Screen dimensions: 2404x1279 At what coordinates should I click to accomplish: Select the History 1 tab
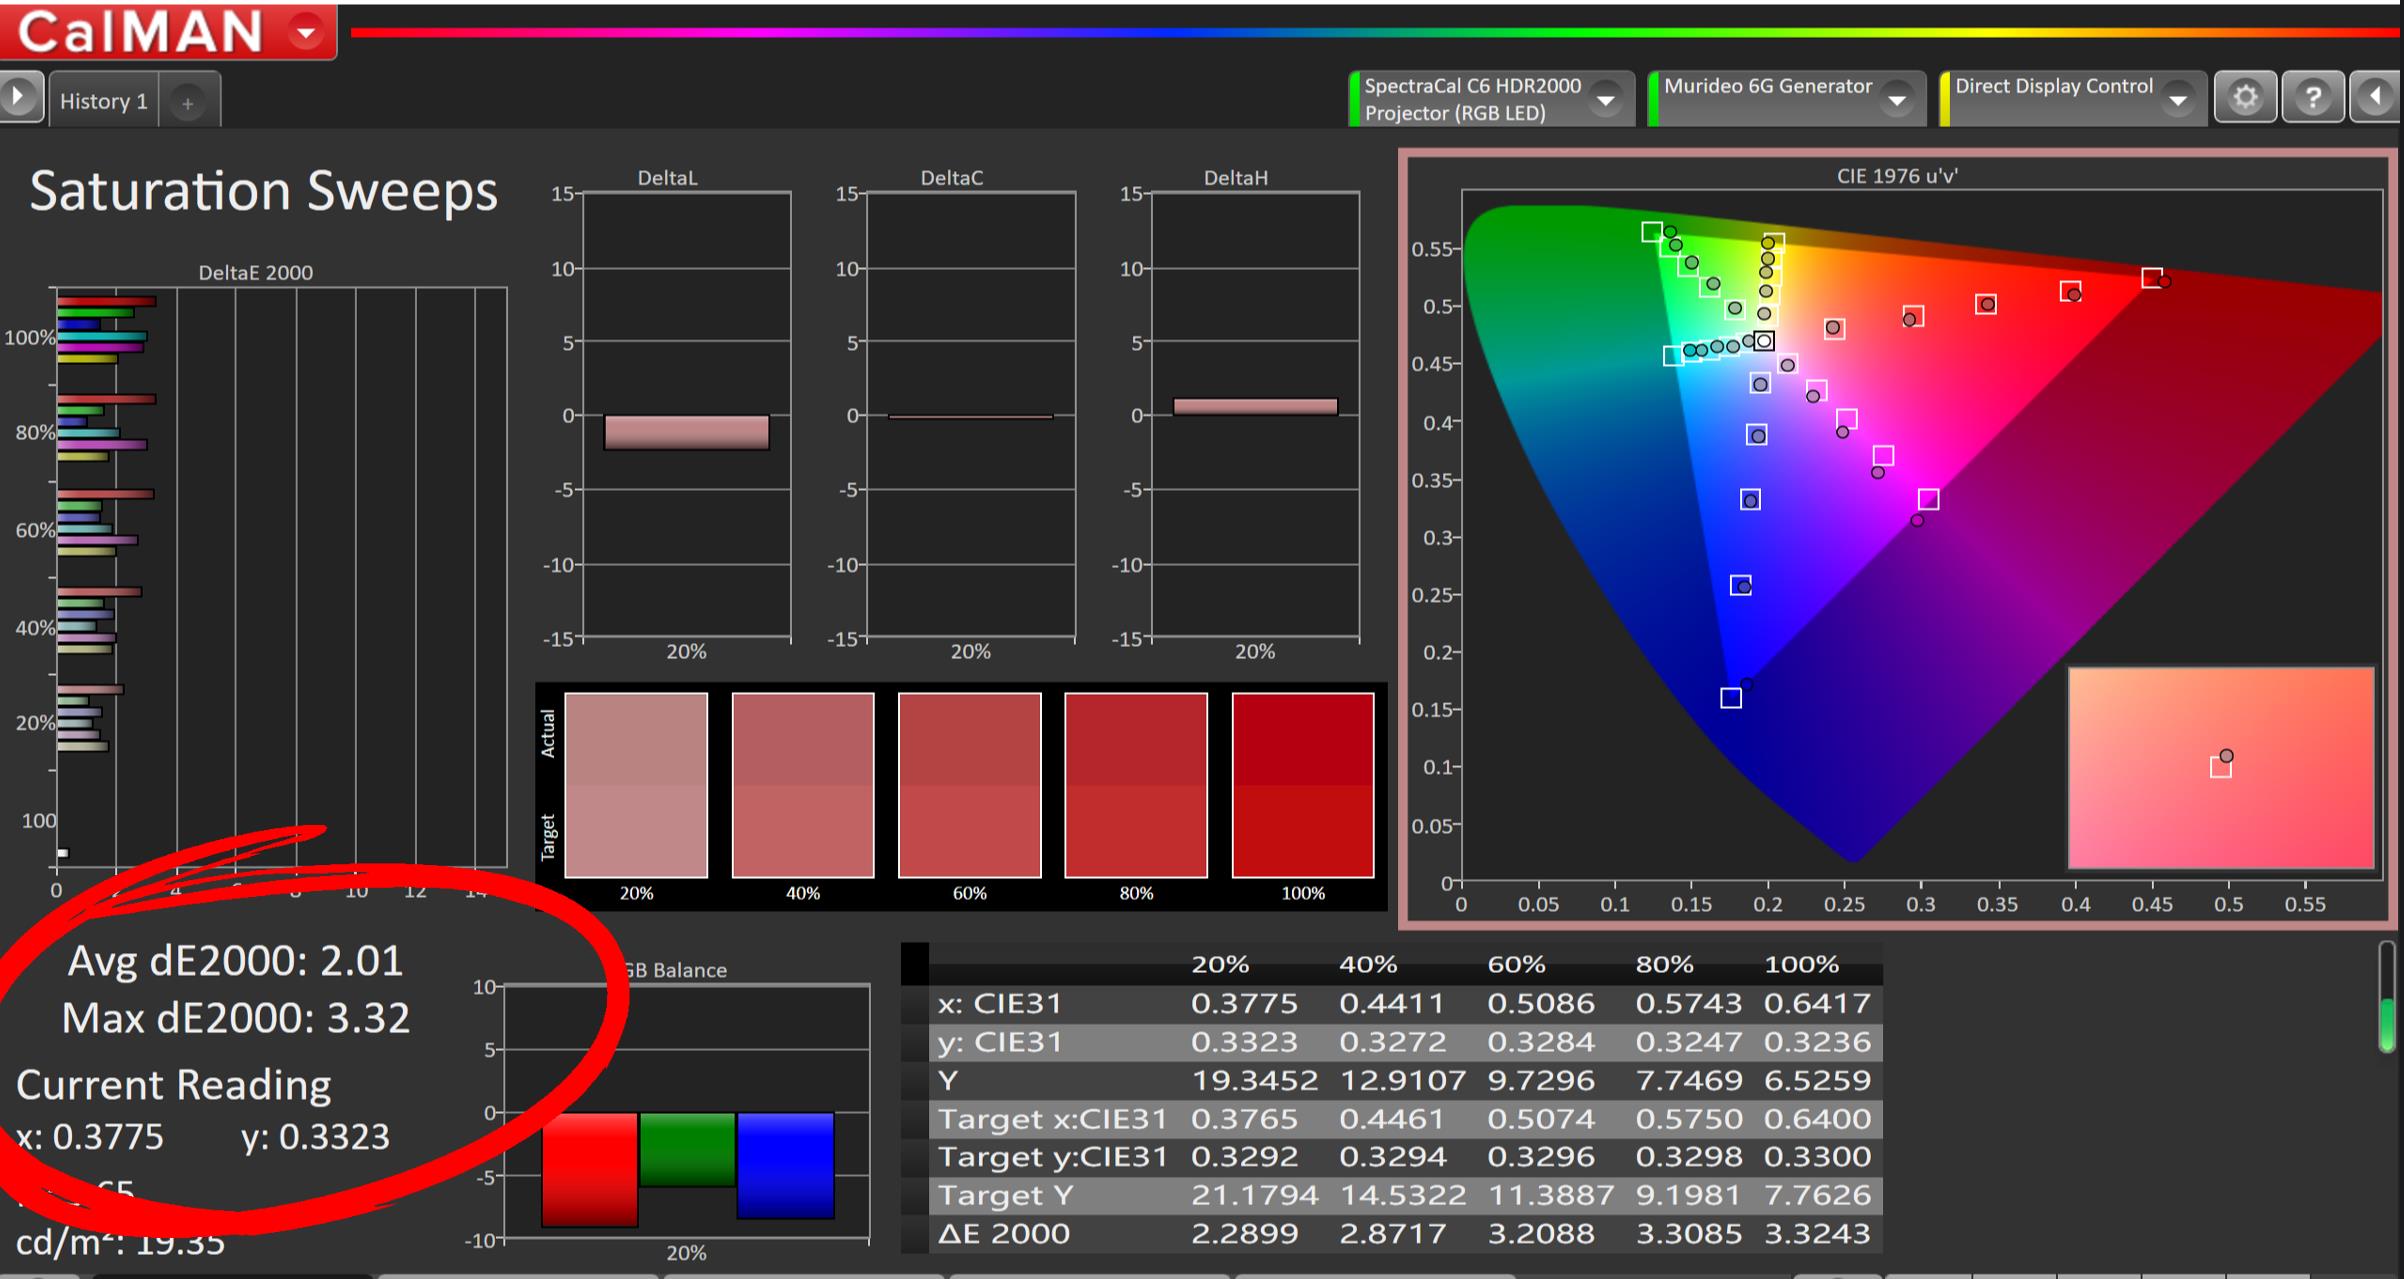[103, 101]
